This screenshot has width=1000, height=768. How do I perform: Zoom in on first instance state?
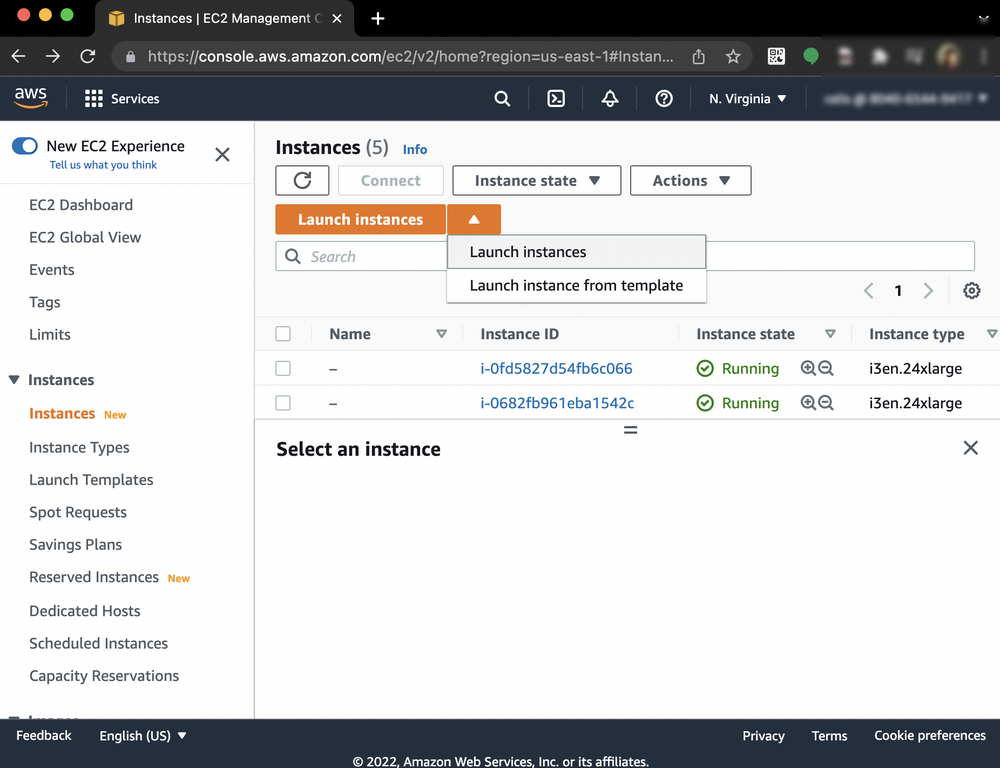point(808,368)
